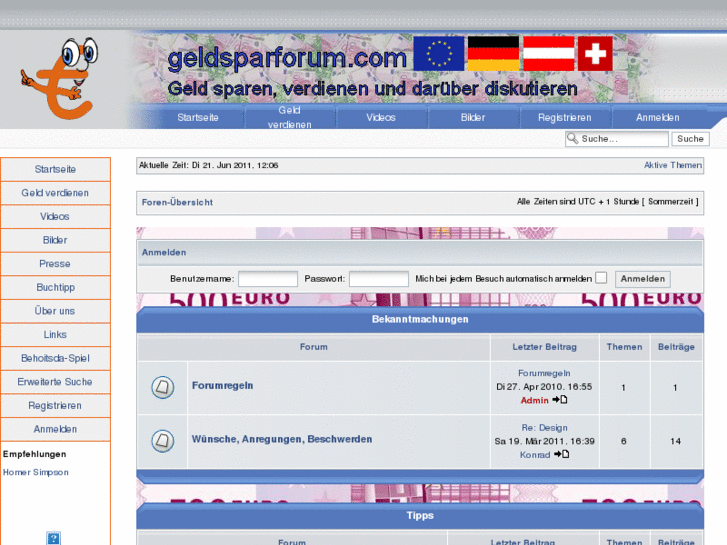Image resolution: width=727 pixels, height=545 pixels.
Task: Open Geld verdienen in top navigation bar
Action: (289, 117)
